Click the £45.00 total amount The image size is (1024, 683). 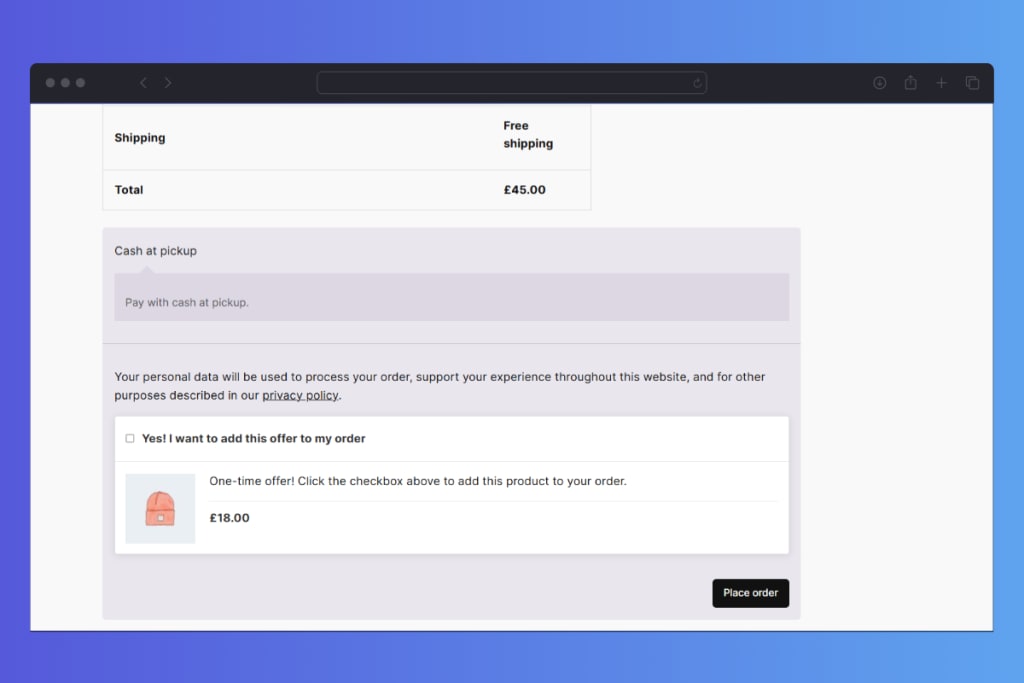tap(524, 190)
